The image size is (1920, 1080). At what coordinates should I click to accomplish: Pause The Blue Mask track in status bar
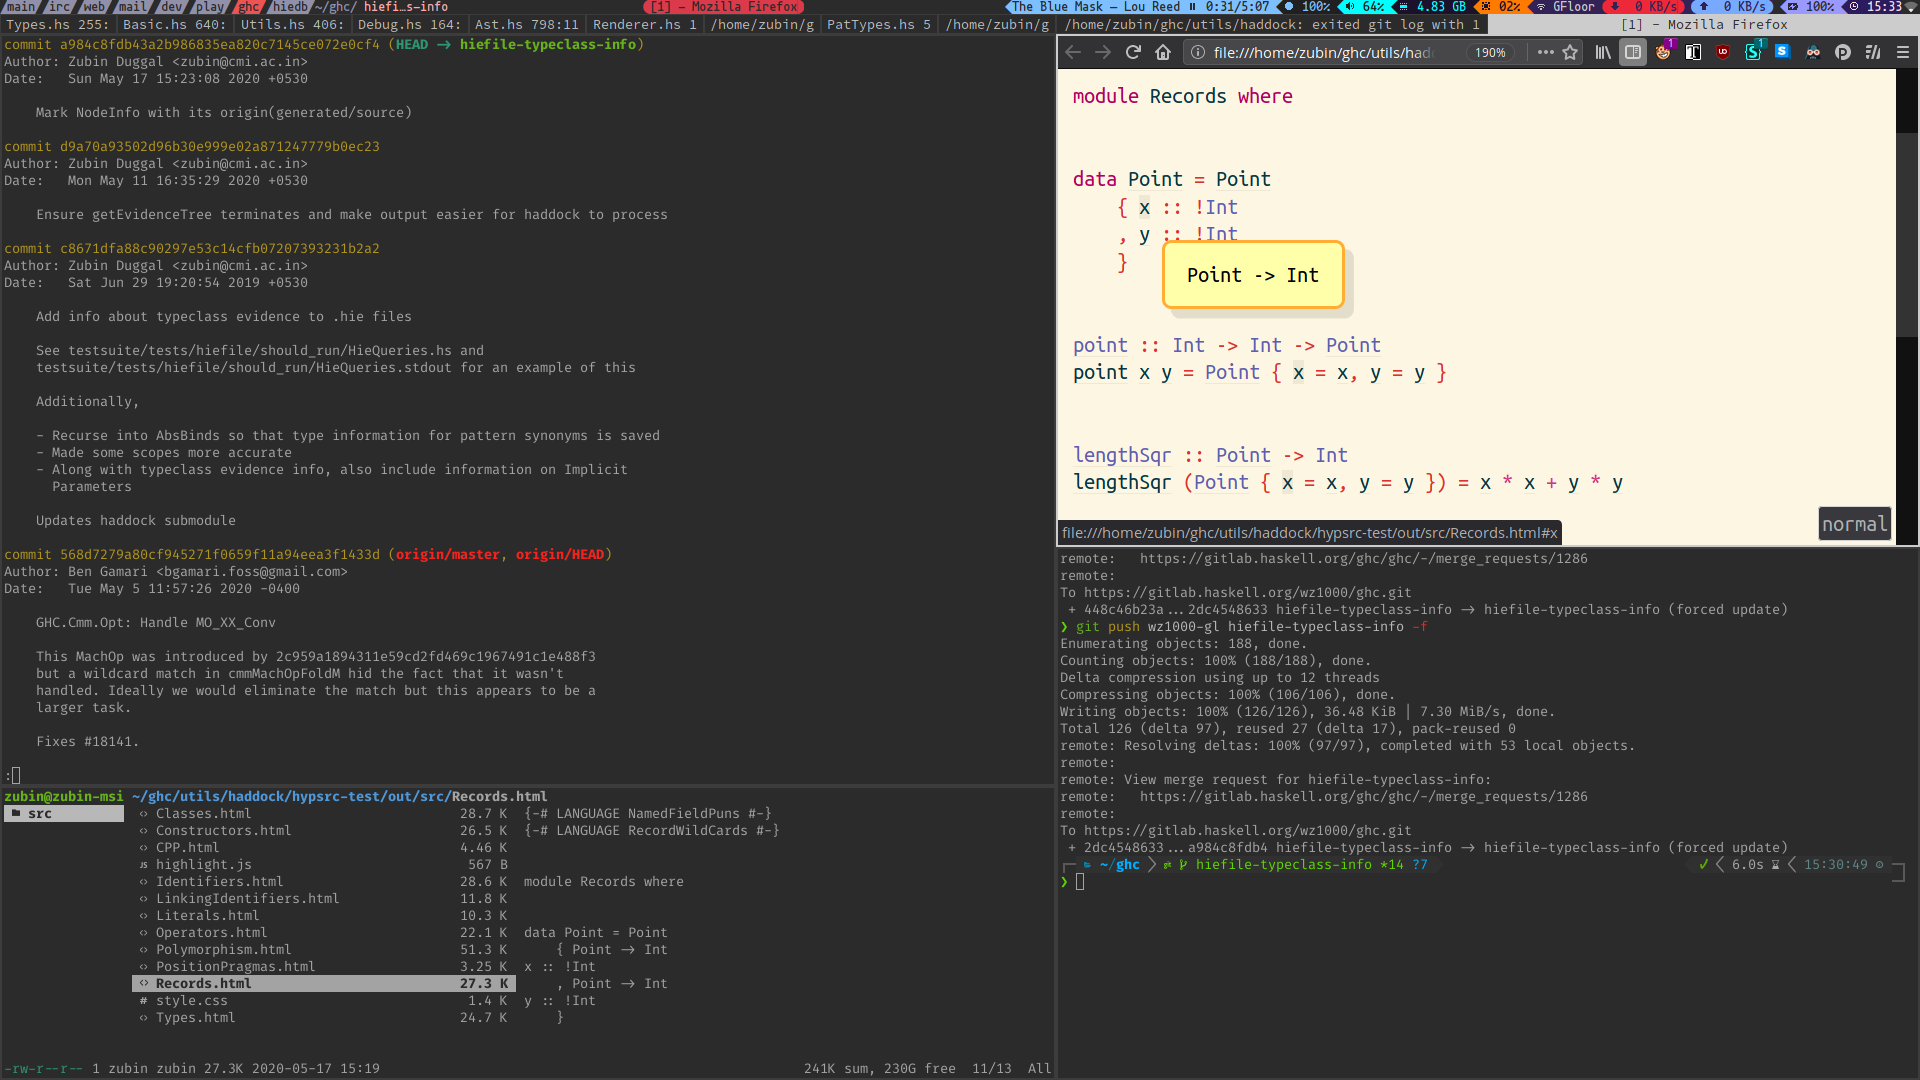(1192, 7)
